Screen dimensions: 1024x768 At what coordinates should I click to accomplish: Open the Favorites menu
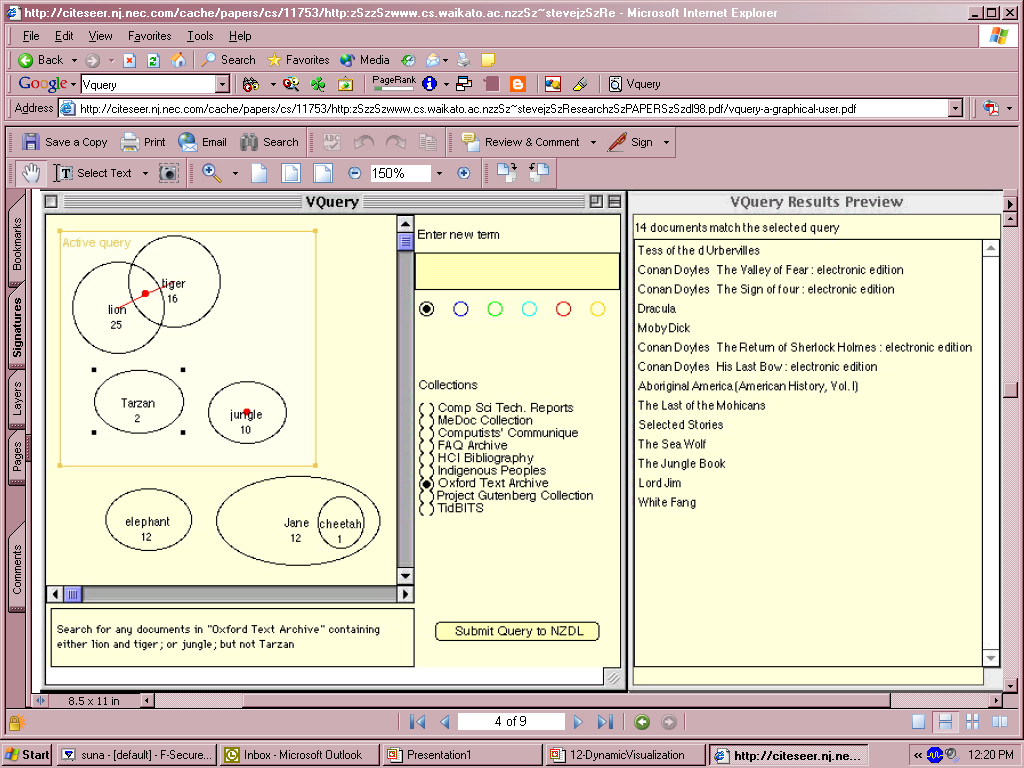point(149,36)
